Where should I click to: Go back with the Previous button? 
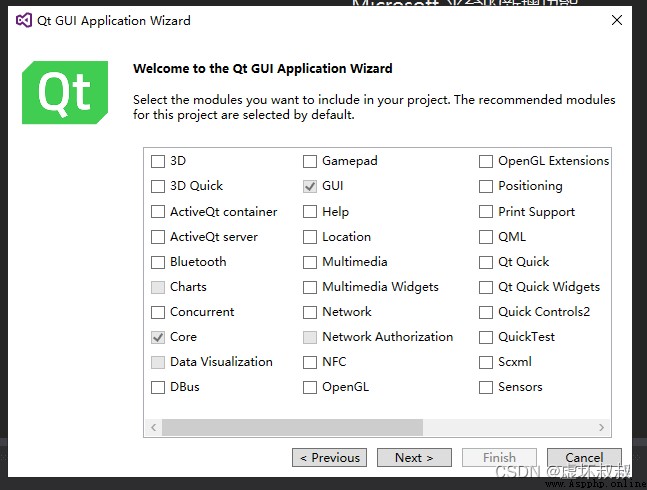[329, 457]
